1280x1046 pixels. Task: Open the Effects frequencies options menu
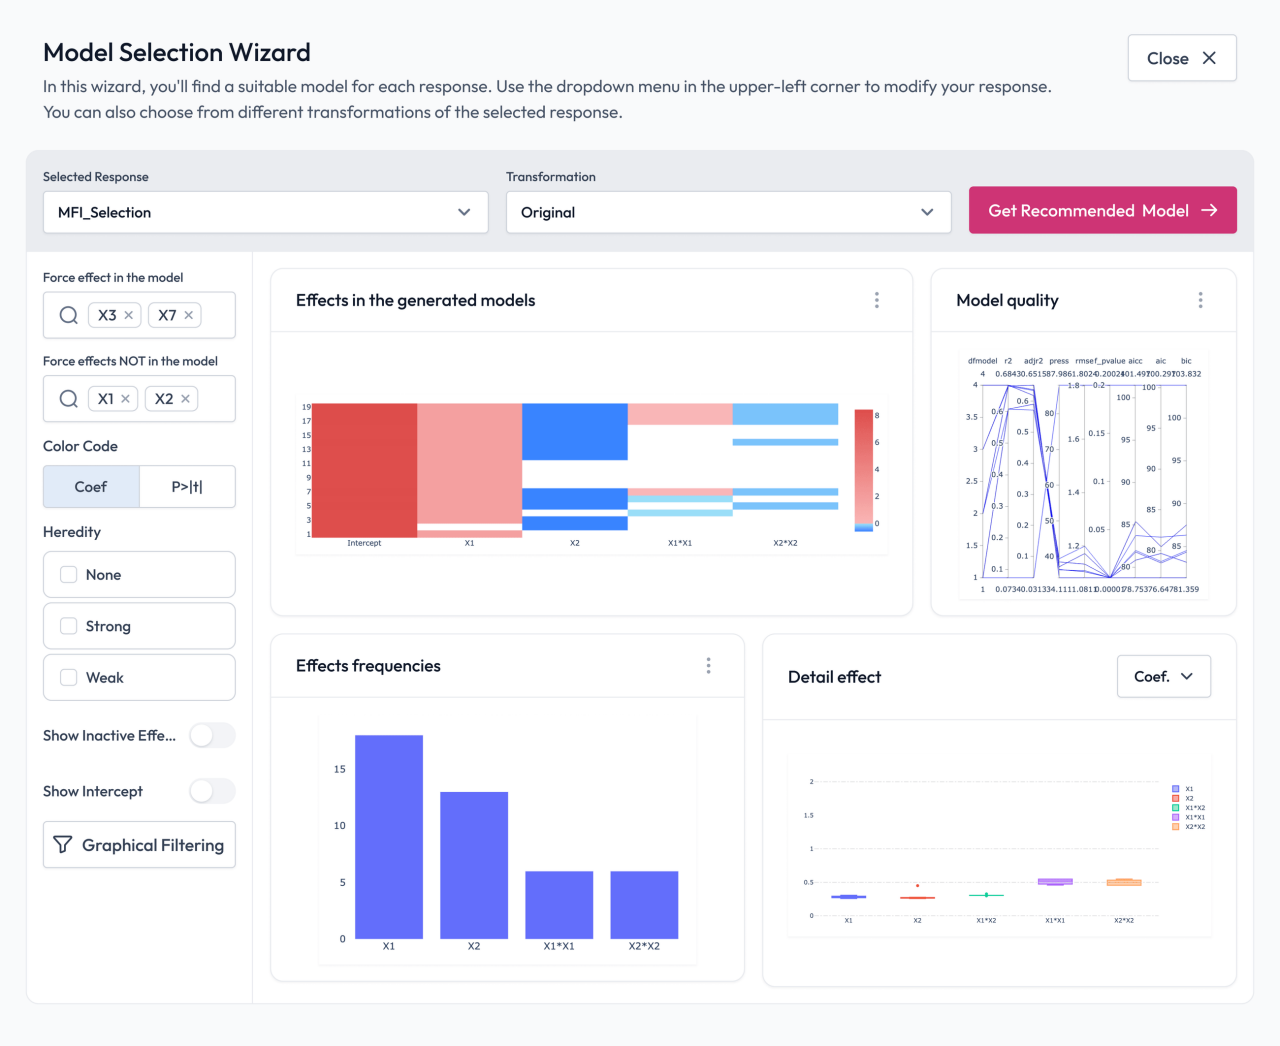[708, 665]
